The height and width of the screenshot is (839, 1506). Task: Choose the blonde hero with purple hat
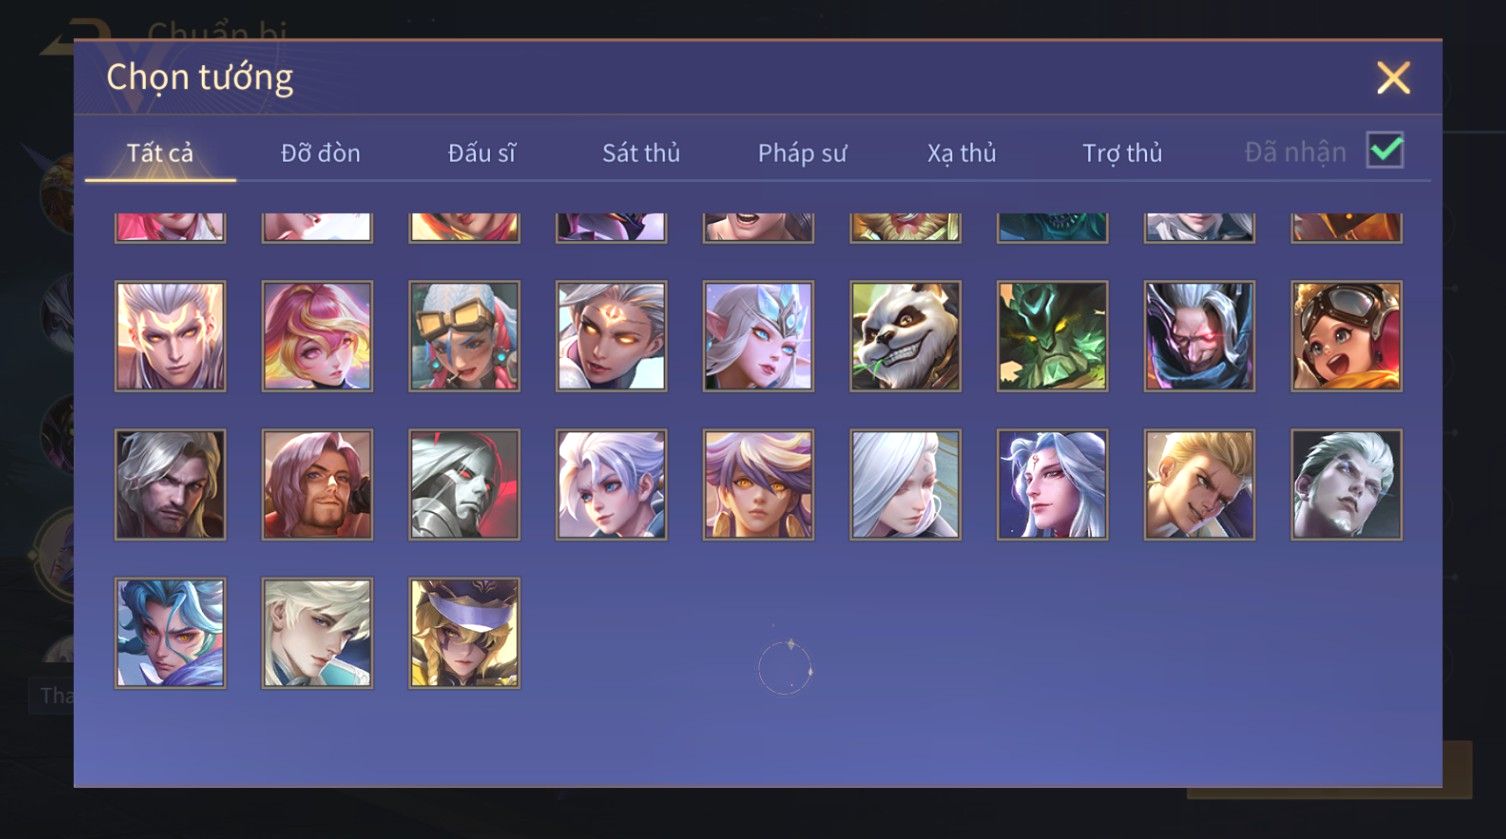tap(464, 633)
